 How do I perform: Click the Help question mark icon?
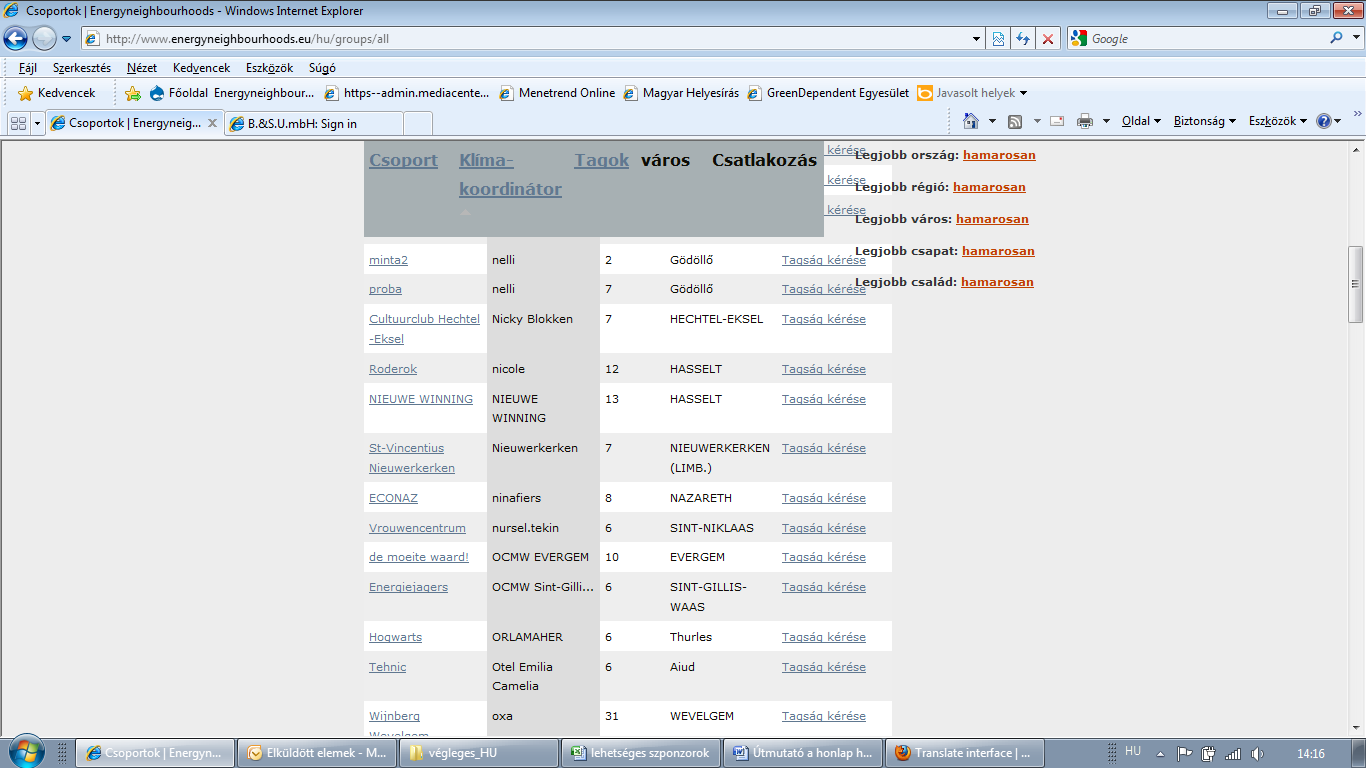1324,121
